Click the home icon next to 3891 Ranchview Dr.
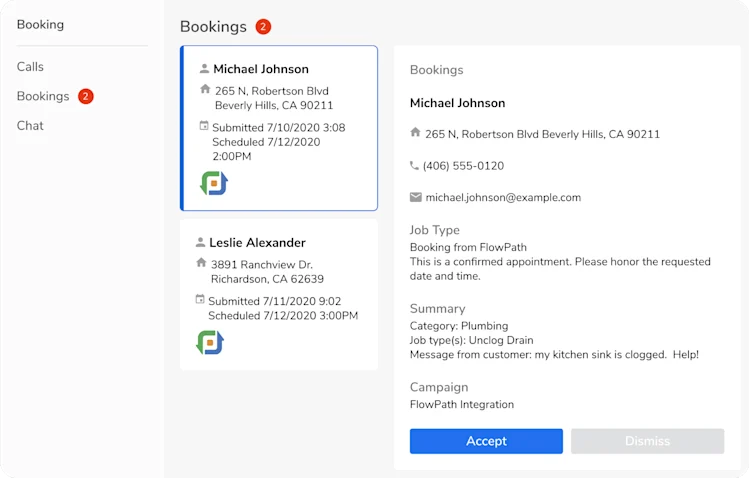This screenshot has height=478, width=749. click(201, 263)
